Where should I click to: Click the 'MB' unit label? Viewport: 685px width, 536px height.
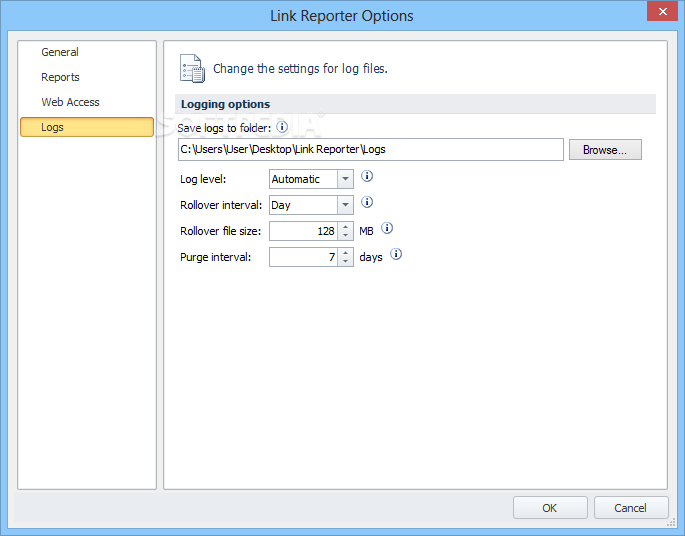(366, 231)
